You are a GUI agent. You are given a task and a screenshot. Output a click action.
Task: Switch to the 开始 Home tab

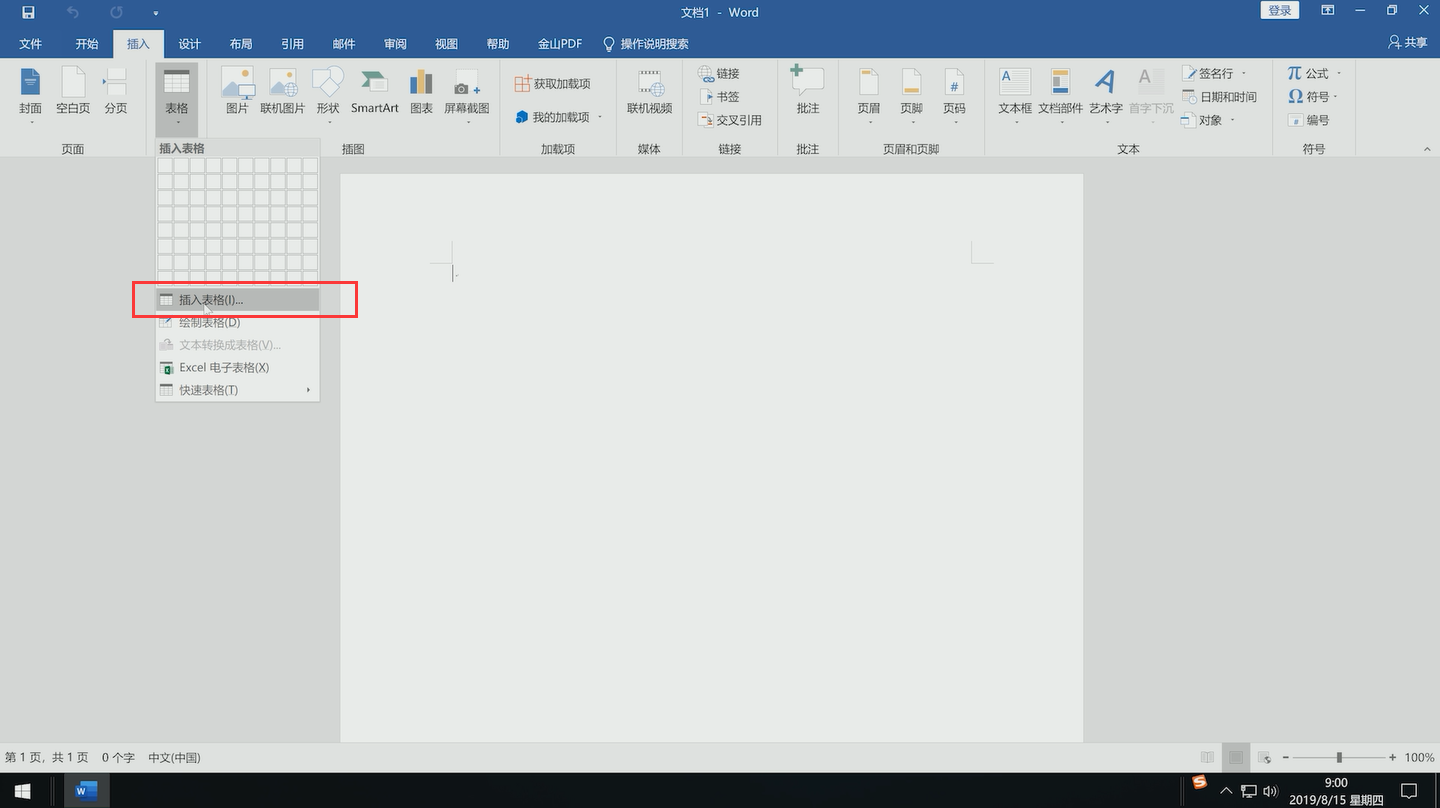pyautogui.click(x=87, y=44)
